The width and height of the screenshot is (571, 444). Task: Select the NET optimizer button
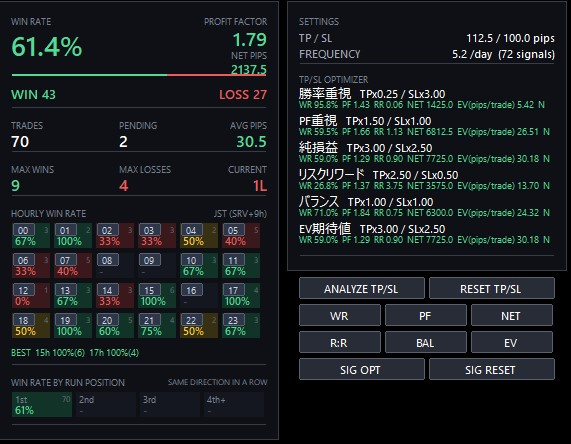[x=512, y=315]
